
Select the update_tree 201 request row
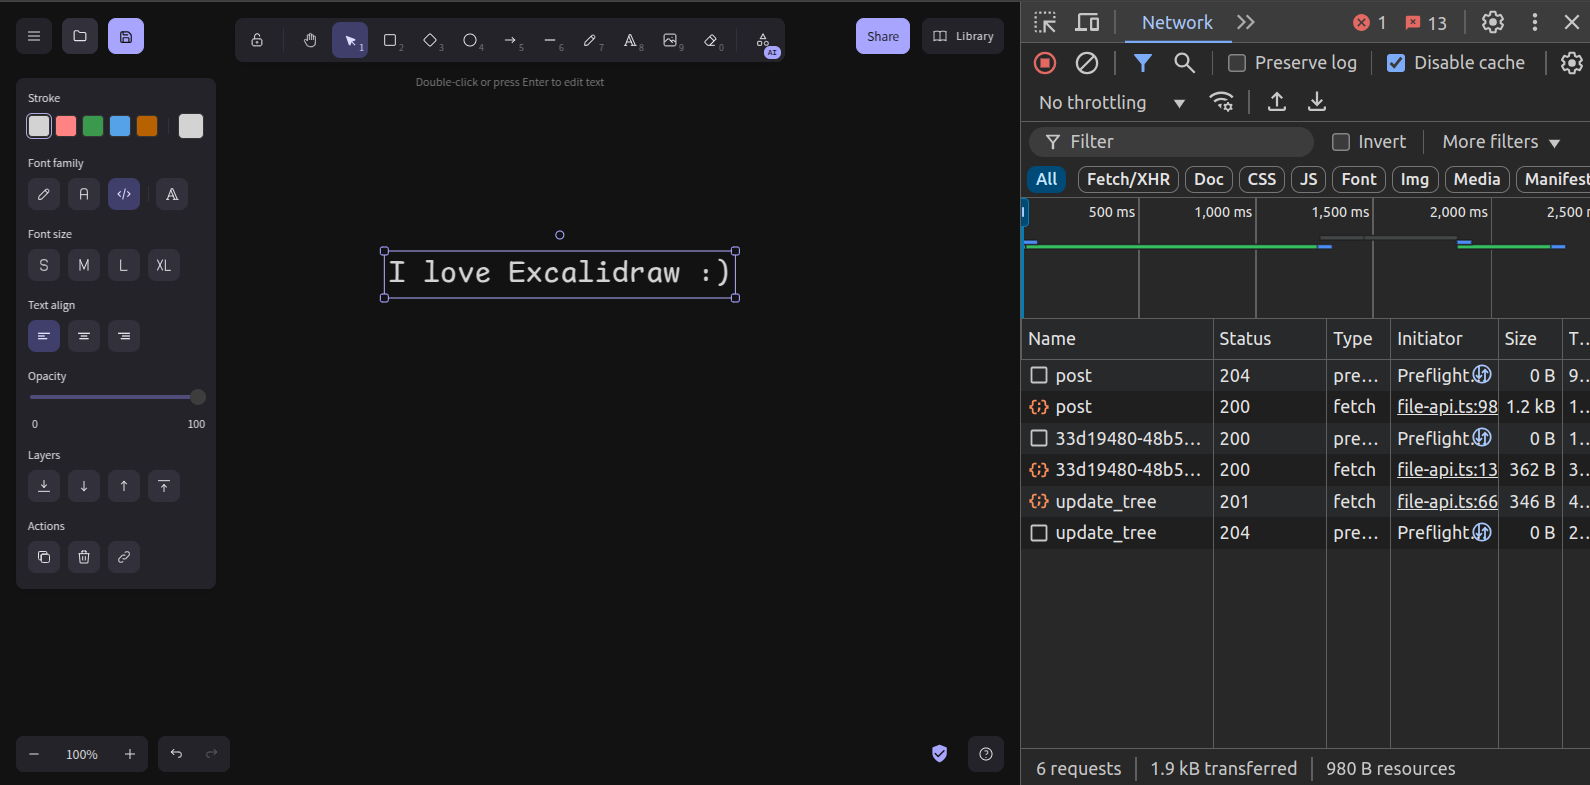[x=1305, y=501]
